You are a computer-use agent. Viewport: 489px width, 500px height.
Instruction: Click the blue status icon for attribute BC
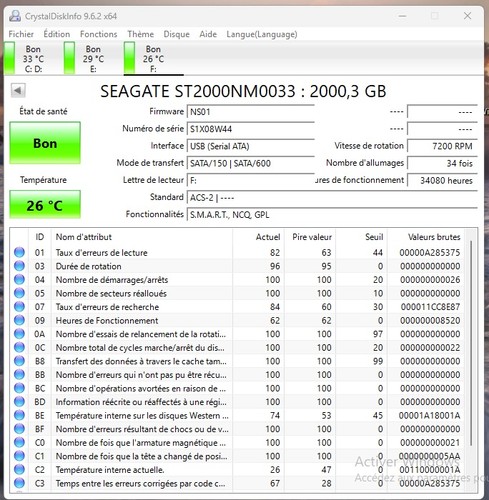point(19,388)
